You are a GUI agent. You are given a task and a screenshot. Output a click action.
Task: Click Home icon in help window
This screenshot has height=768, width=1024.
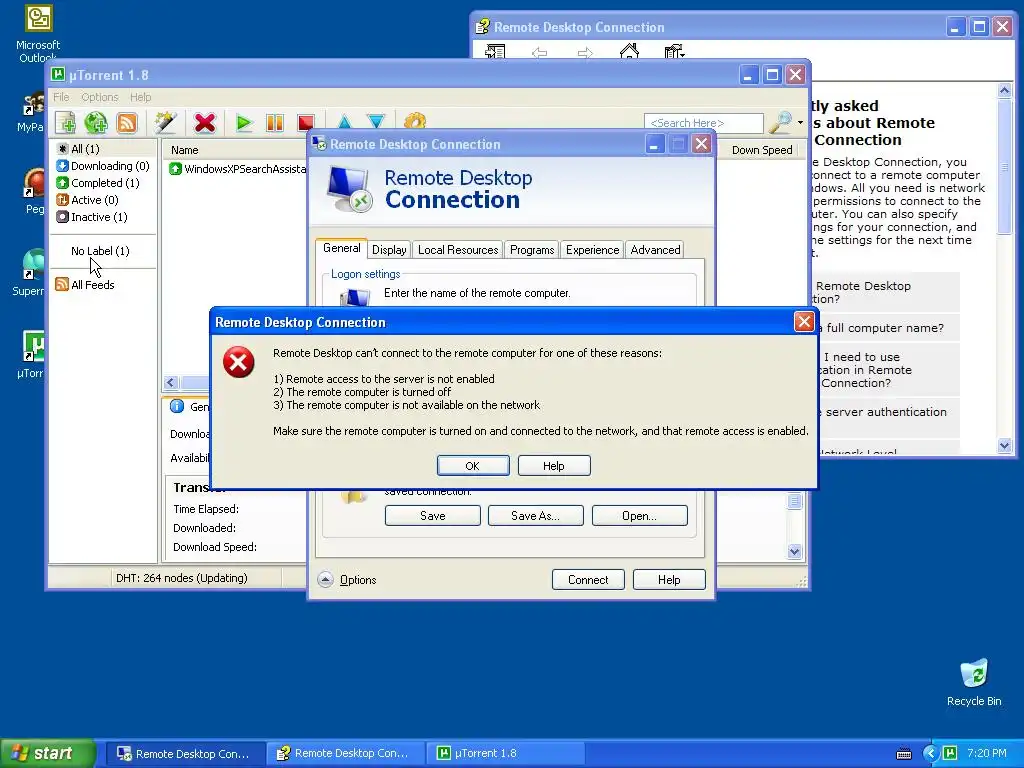point(630,51)
